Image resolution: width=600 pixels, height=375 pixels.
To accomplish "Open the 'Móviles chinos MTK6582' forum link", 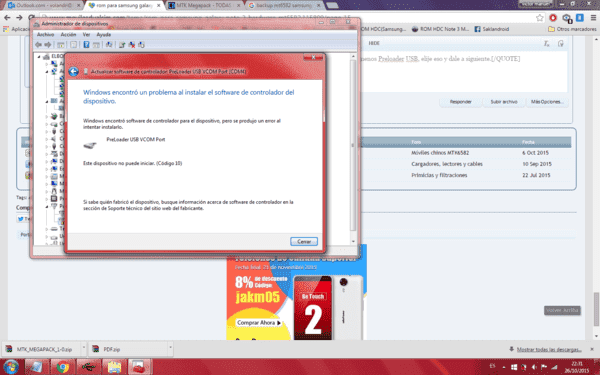I will (x=440, y=153).
